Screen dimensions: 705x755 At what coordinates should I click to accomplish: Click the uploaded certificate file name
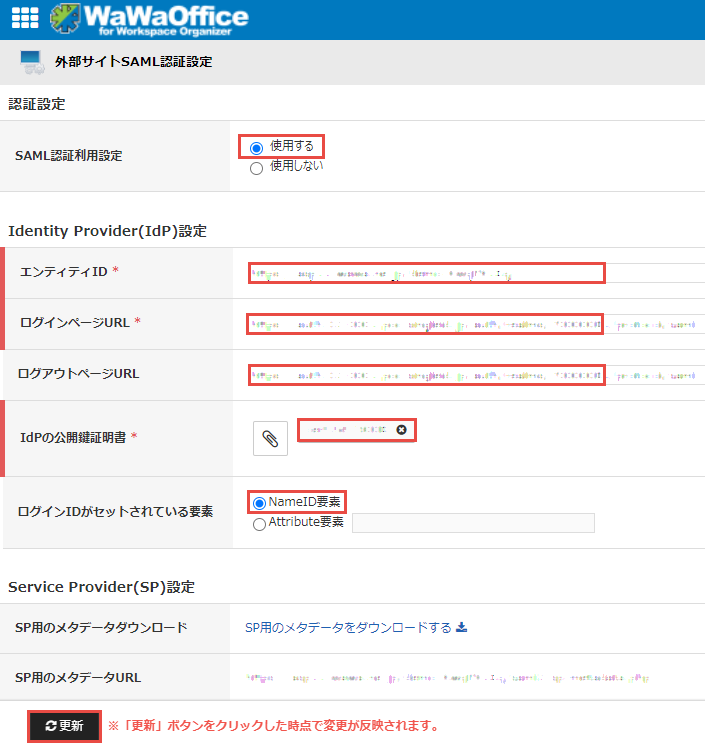coord(346,430)
